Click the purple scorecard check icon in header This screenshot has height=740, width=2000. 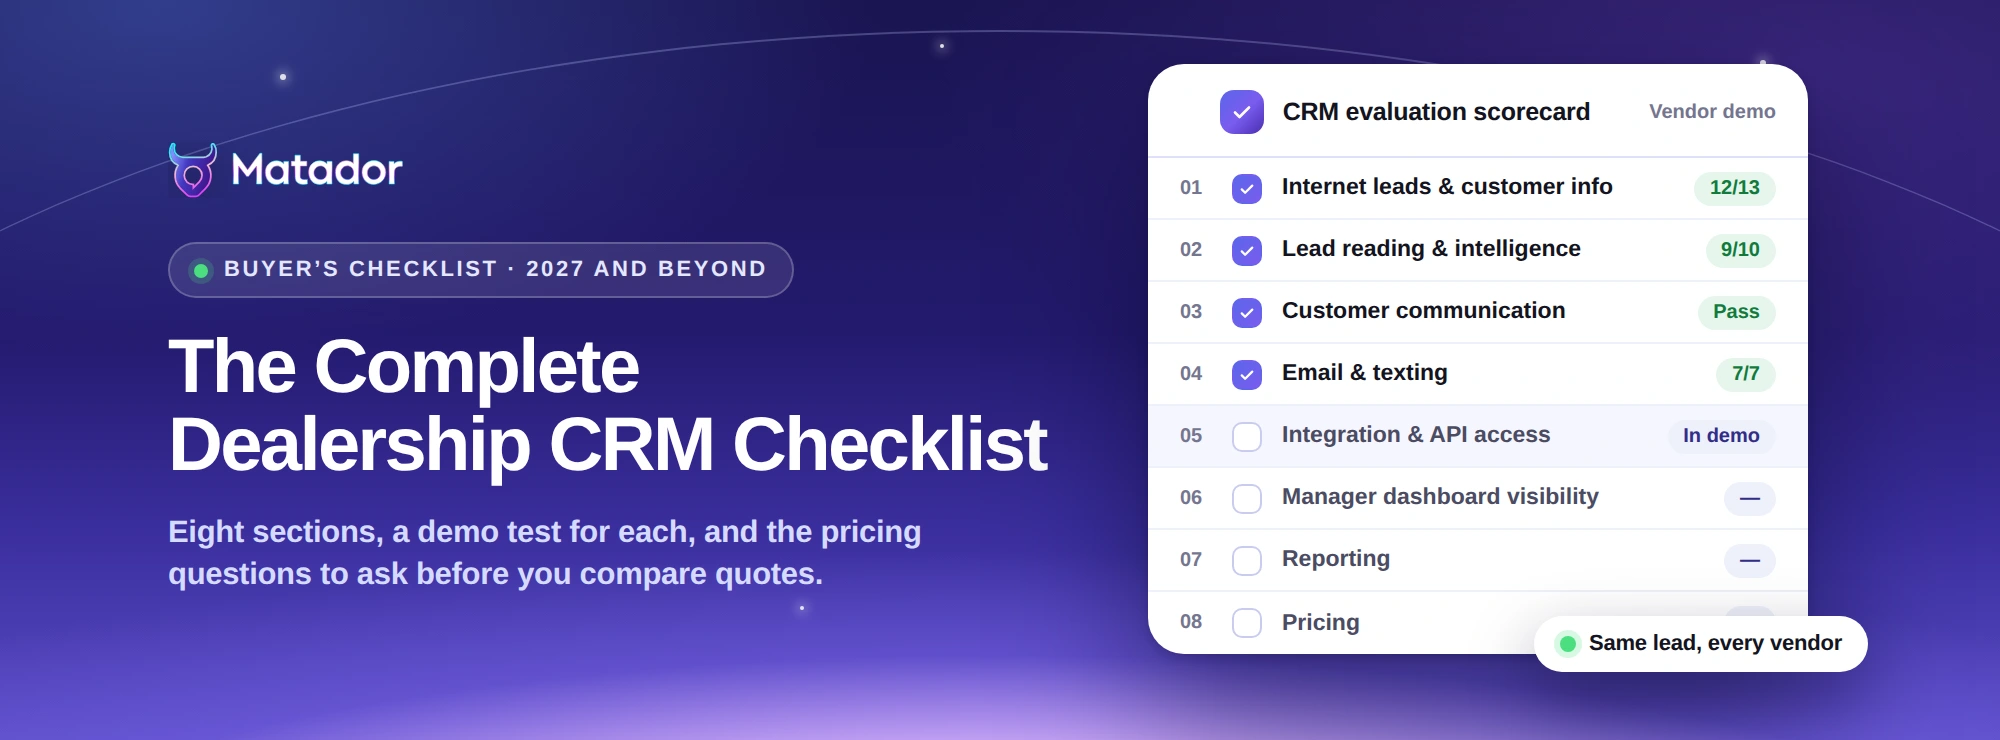(x=1242, y=112)
